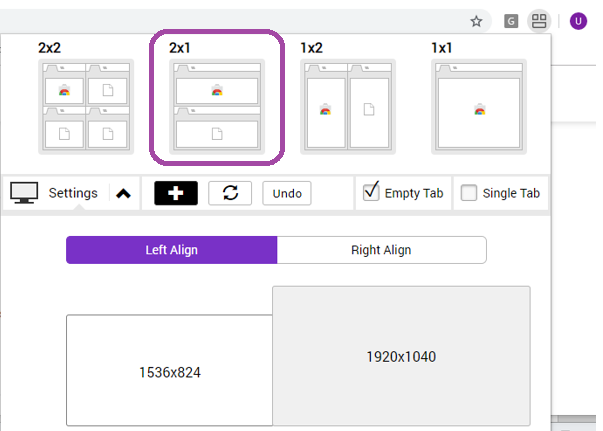
Task: Click the monitor Settings icon
Action: pyautogui.click(x=25, y=193)
